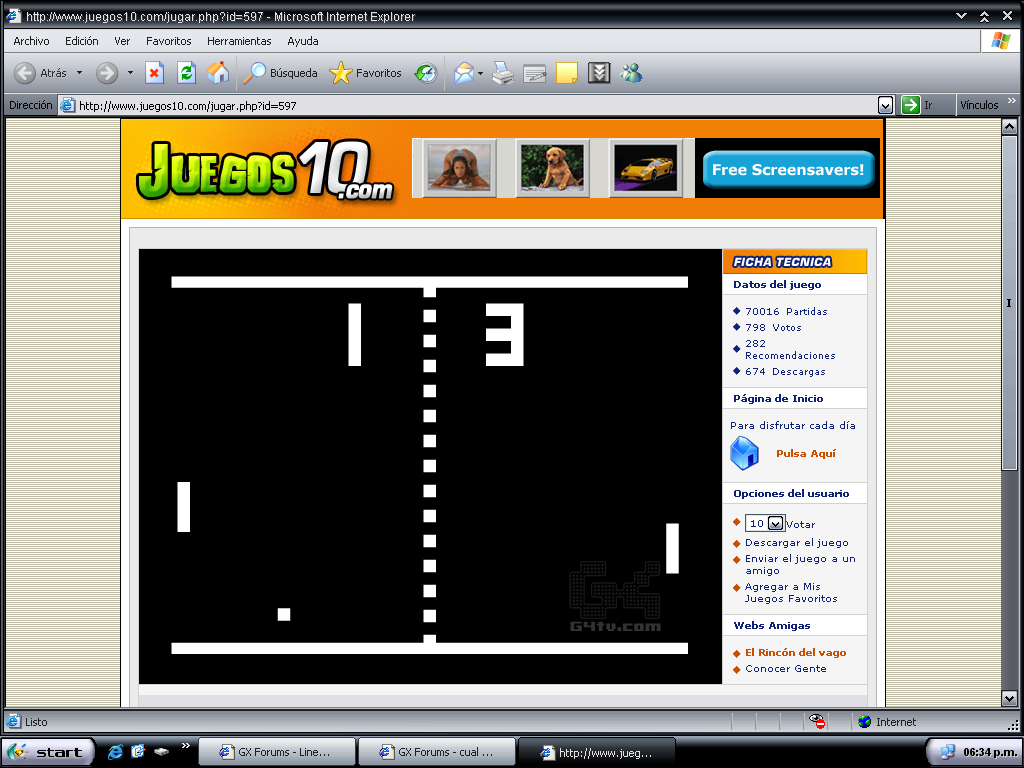Viewport: 1024px width, 768px height.
Task: Click the vertical scrollbar thumb
Action: point(1009,302)
